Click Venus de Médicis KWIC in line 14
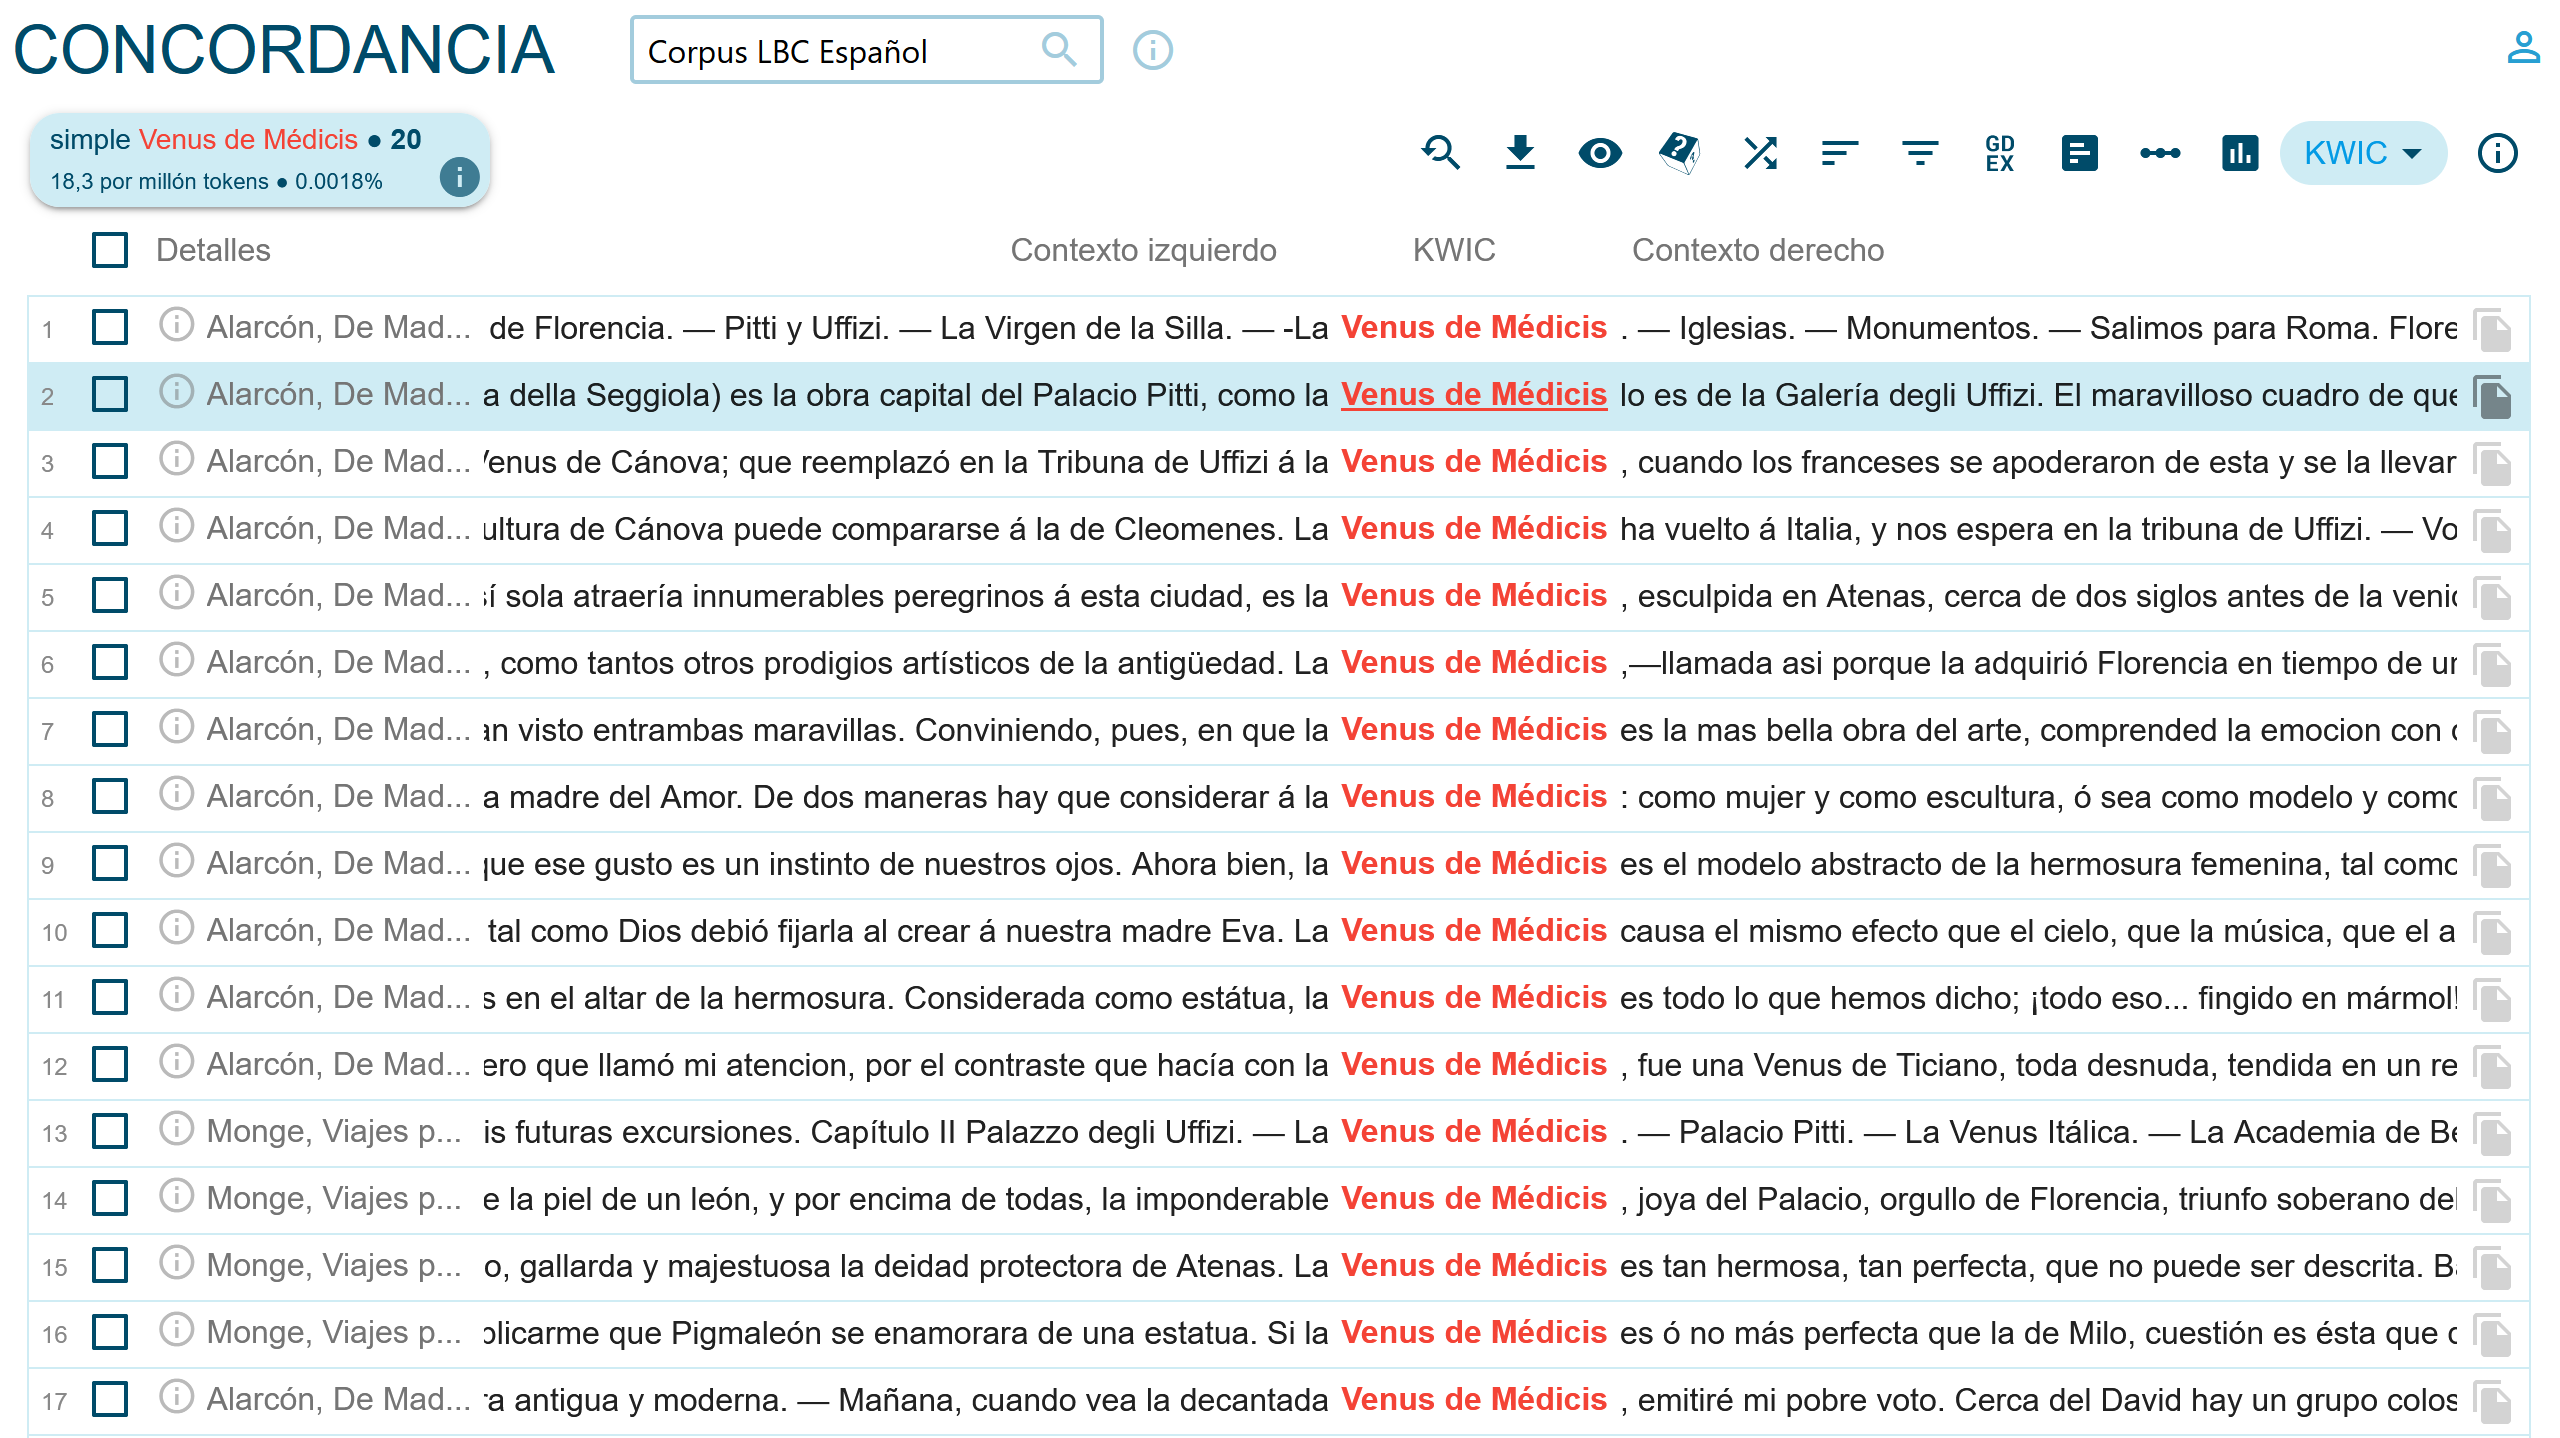 point(1474,1199)
